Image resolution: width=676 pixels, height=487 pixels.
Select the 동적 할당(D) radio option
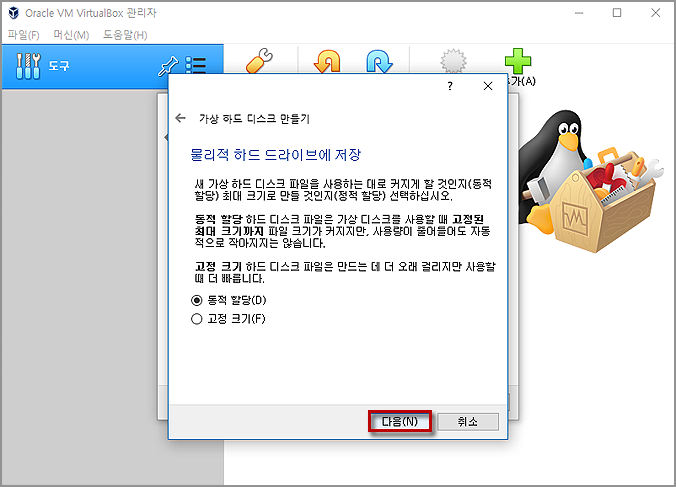[x=228, y=300]
